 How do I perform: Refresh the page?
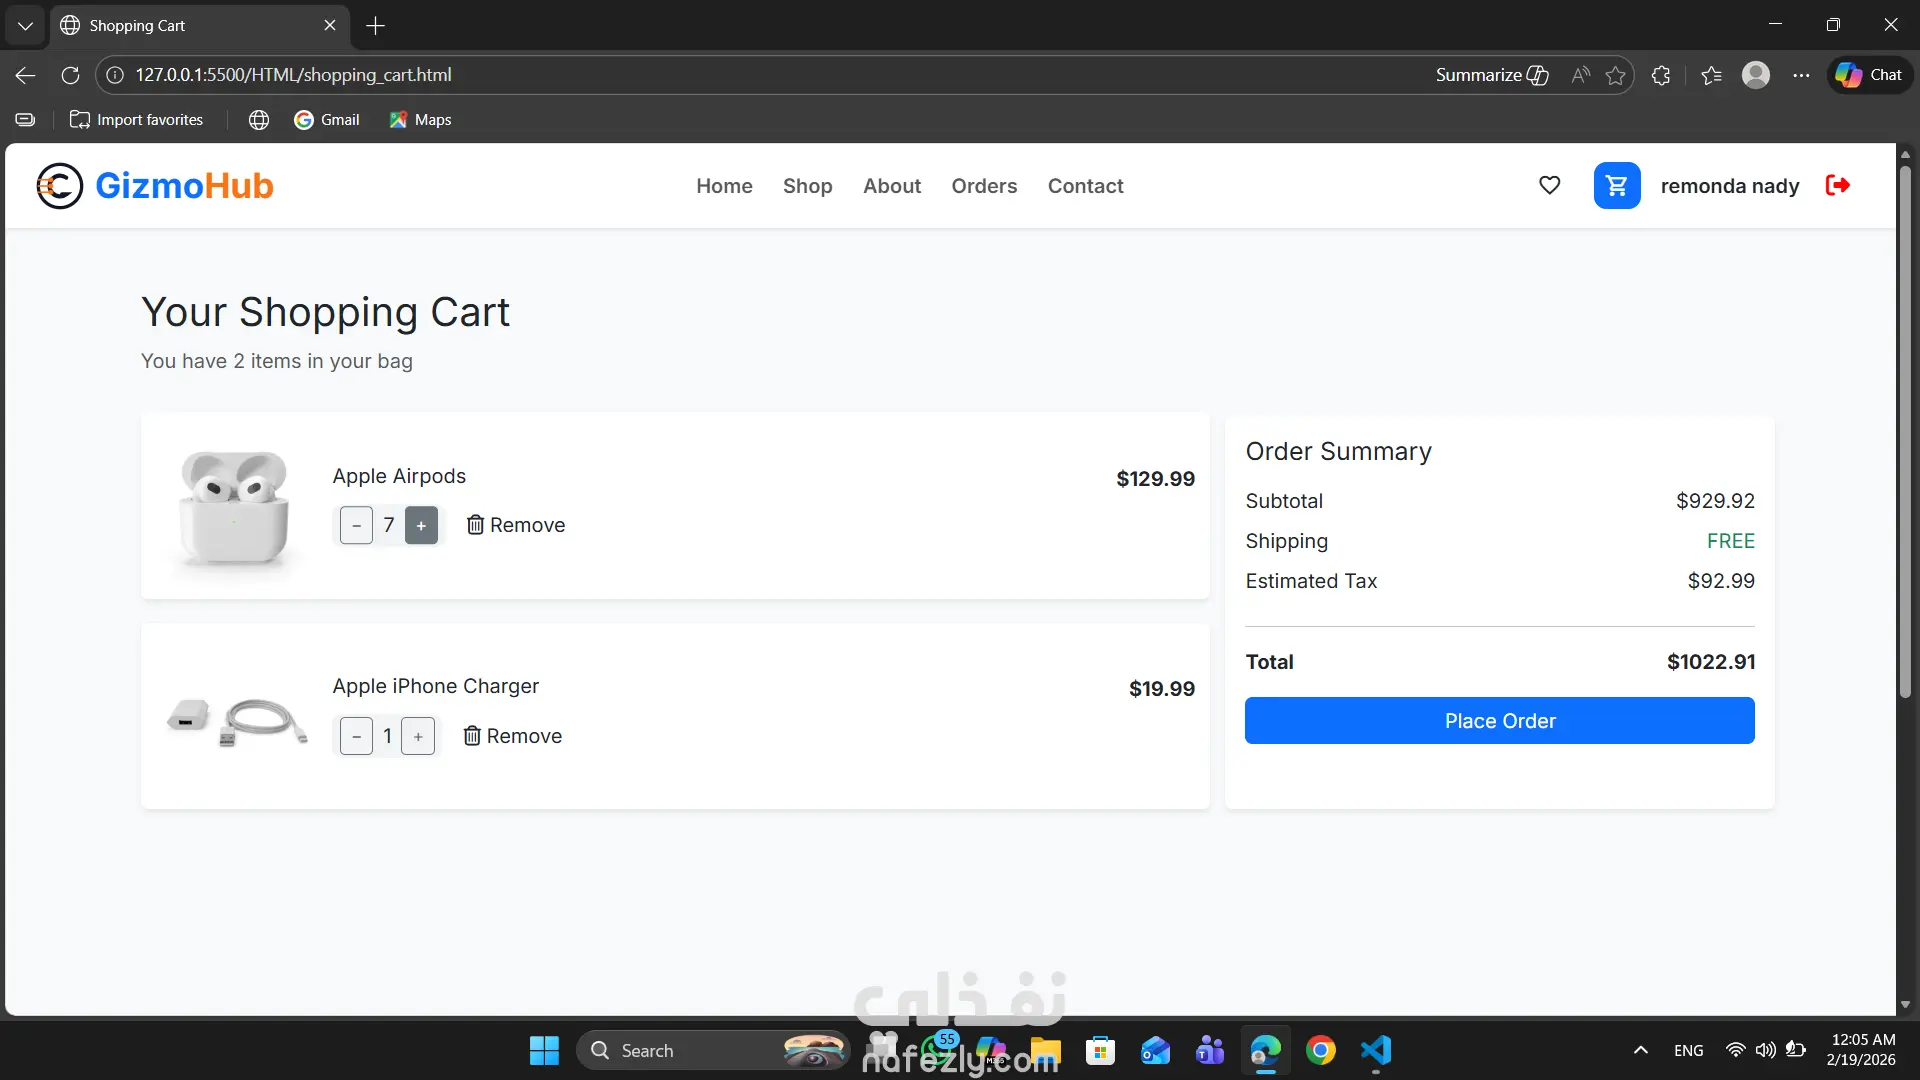click(x=70, y=75)
